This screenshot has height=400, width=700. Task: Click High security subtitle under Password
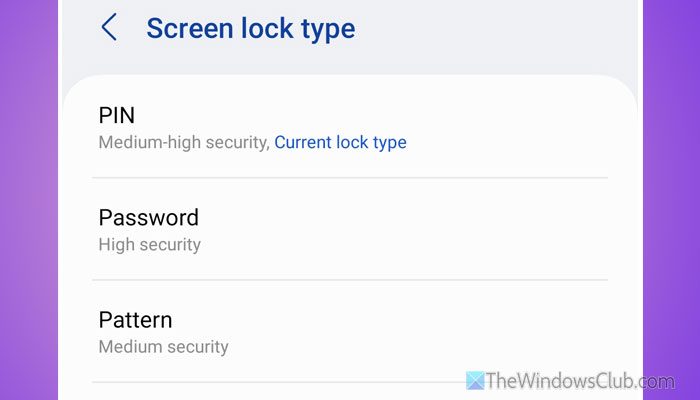point(150,245)
